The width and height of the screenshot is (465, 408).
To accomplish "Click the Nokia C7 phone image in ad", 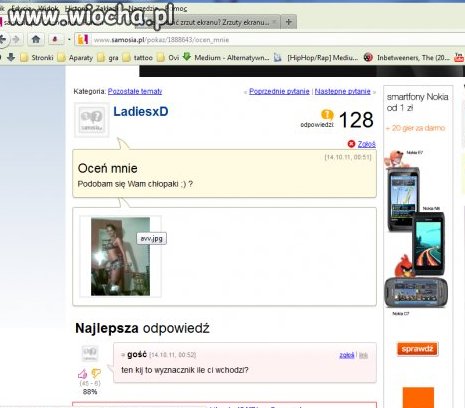I will click(416, 292).
